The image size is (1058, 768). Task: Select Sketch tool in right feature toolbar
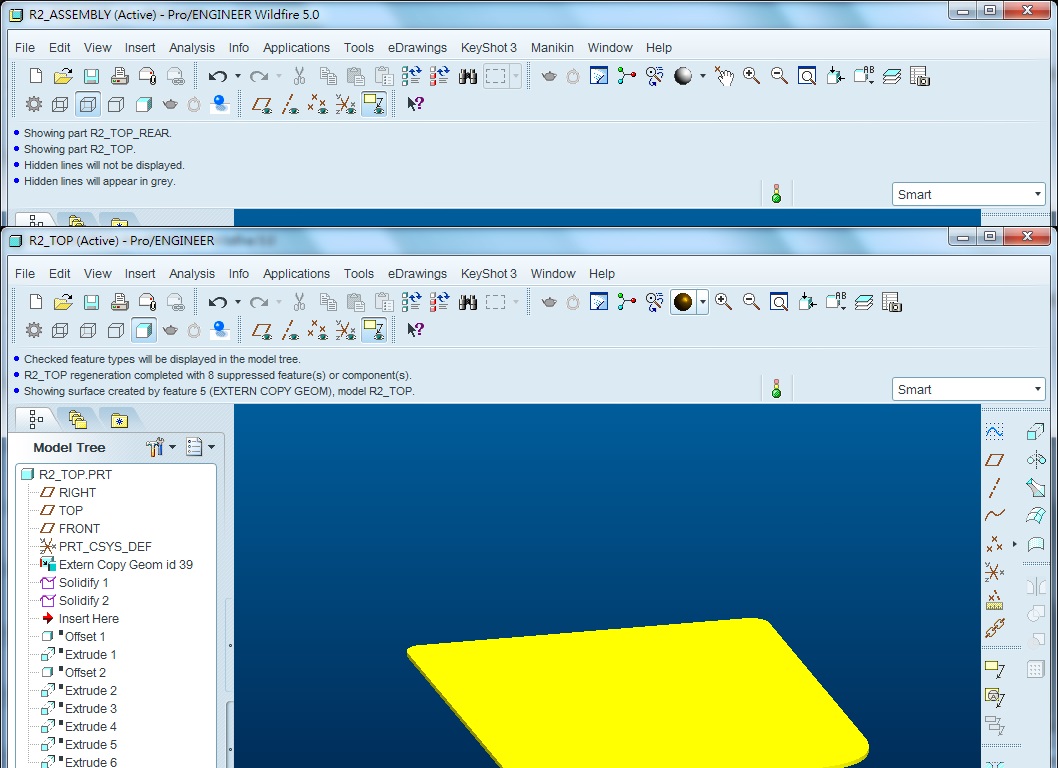pos(995,431)
